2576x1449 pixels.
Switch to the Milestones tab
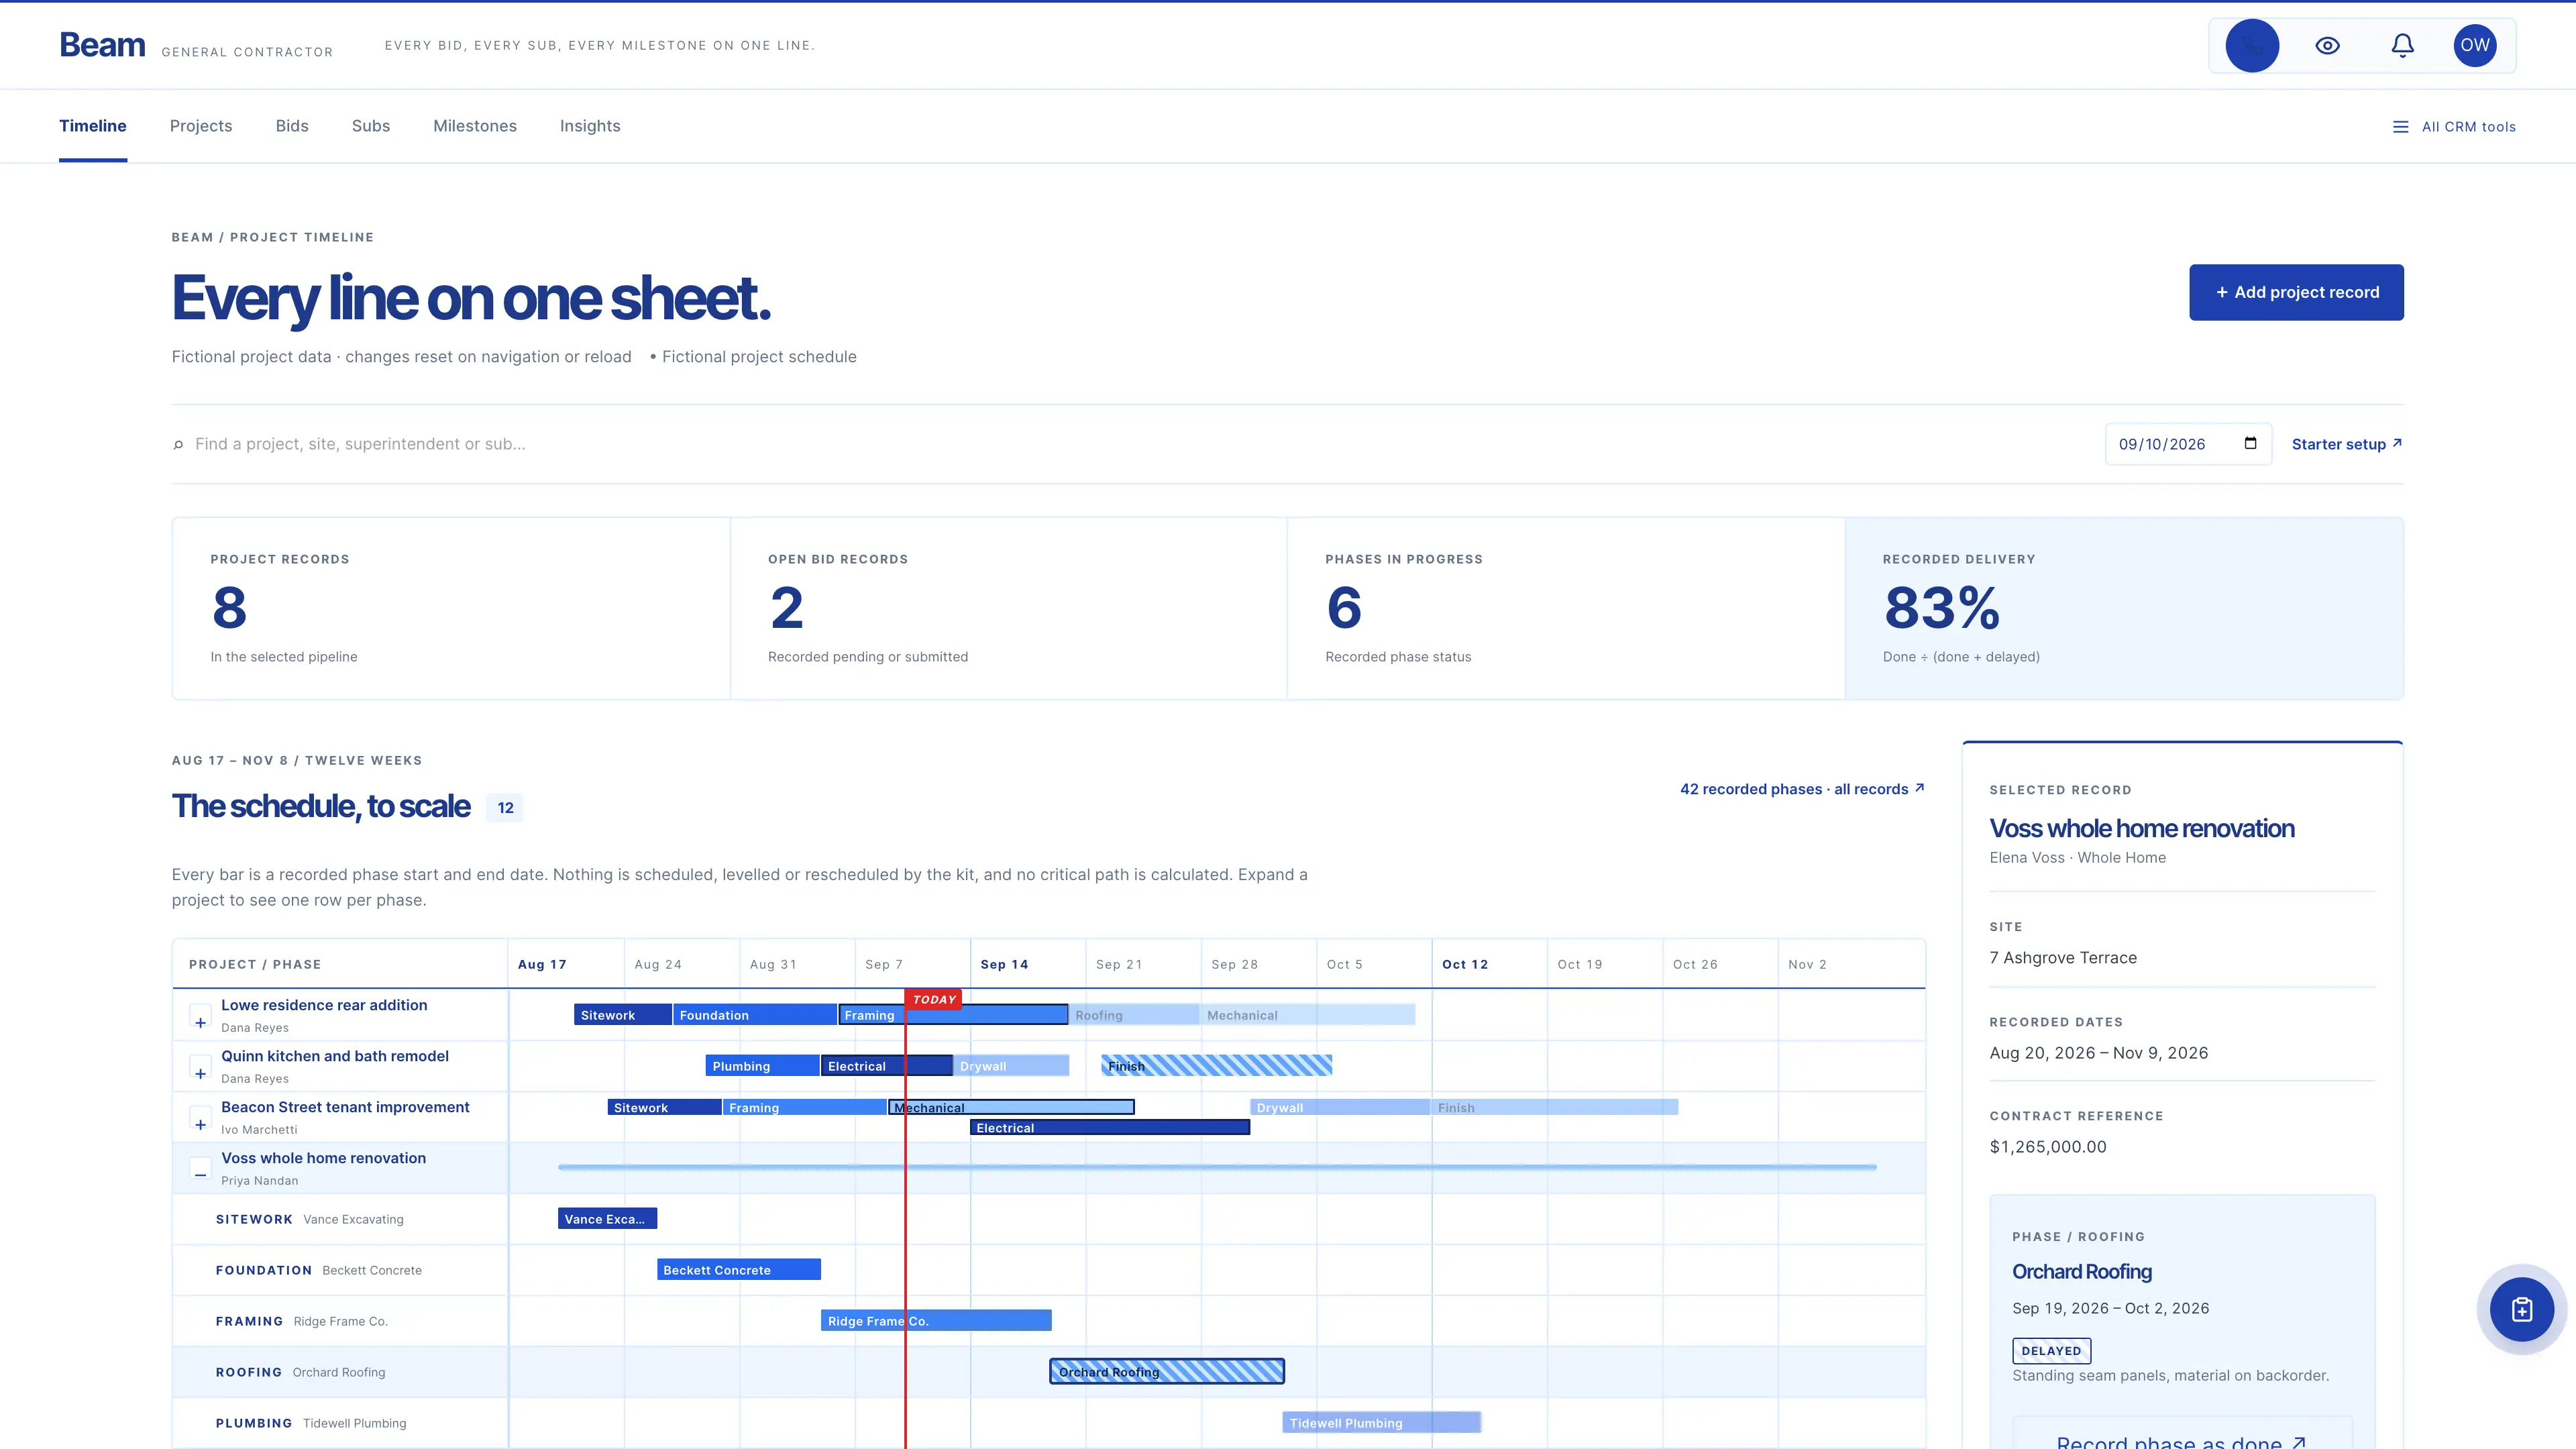coord(475,126)
